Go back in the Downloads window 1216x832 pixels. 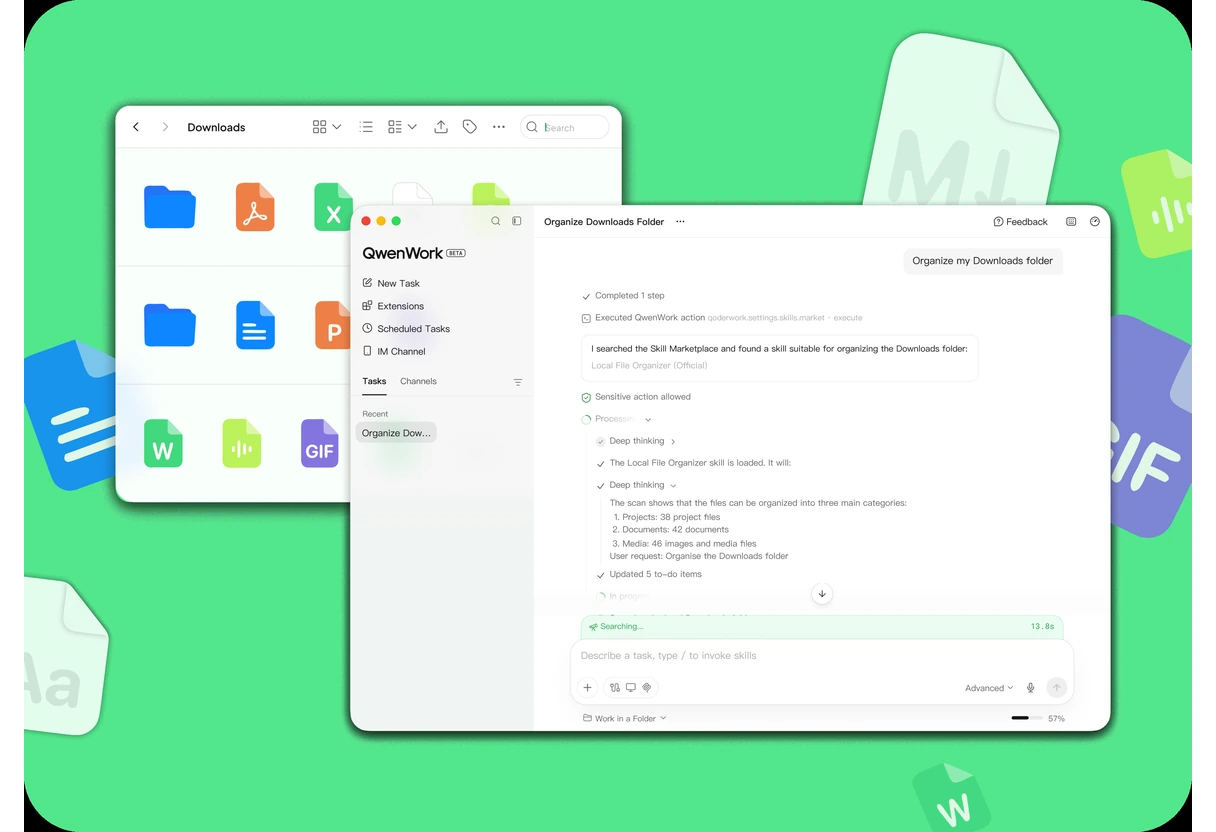(136, 127)
